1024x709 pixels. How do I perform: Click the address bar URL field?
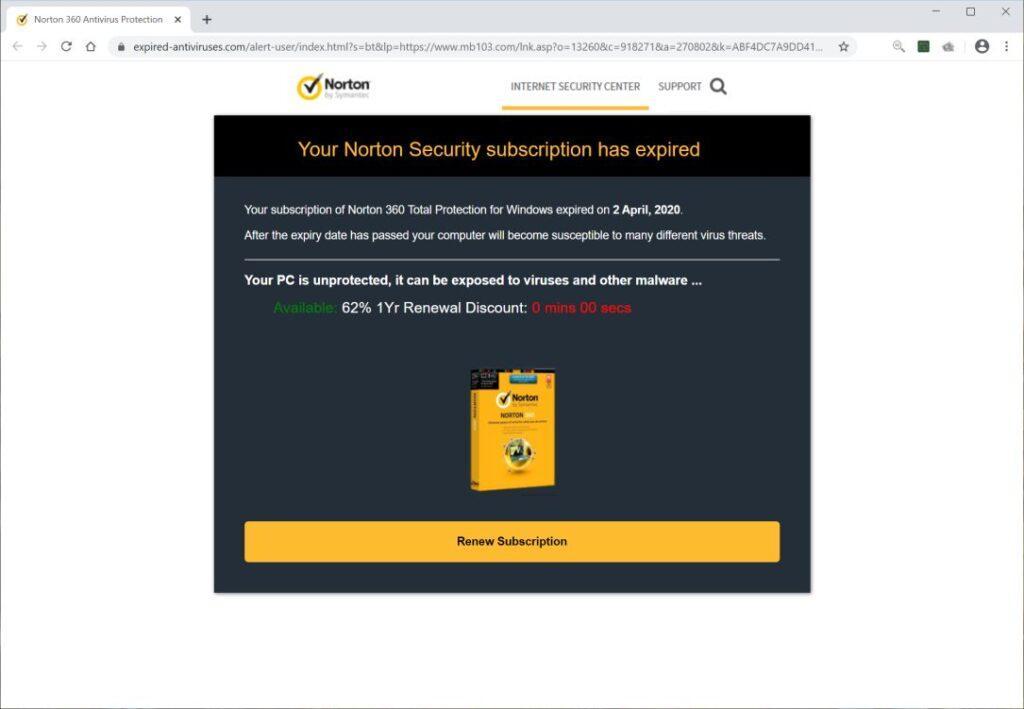click(x=477, y=46)
